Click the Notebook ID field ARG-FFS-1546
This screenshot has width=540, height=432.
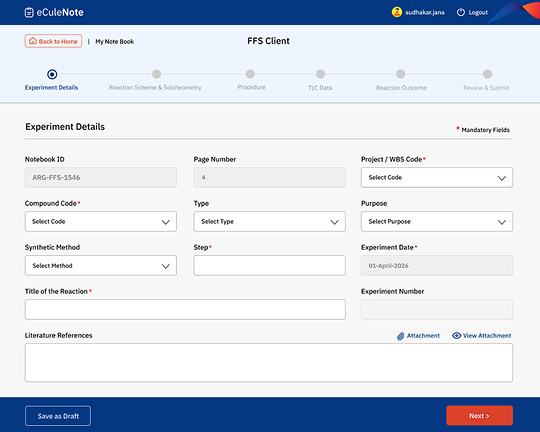click(101, 177)
